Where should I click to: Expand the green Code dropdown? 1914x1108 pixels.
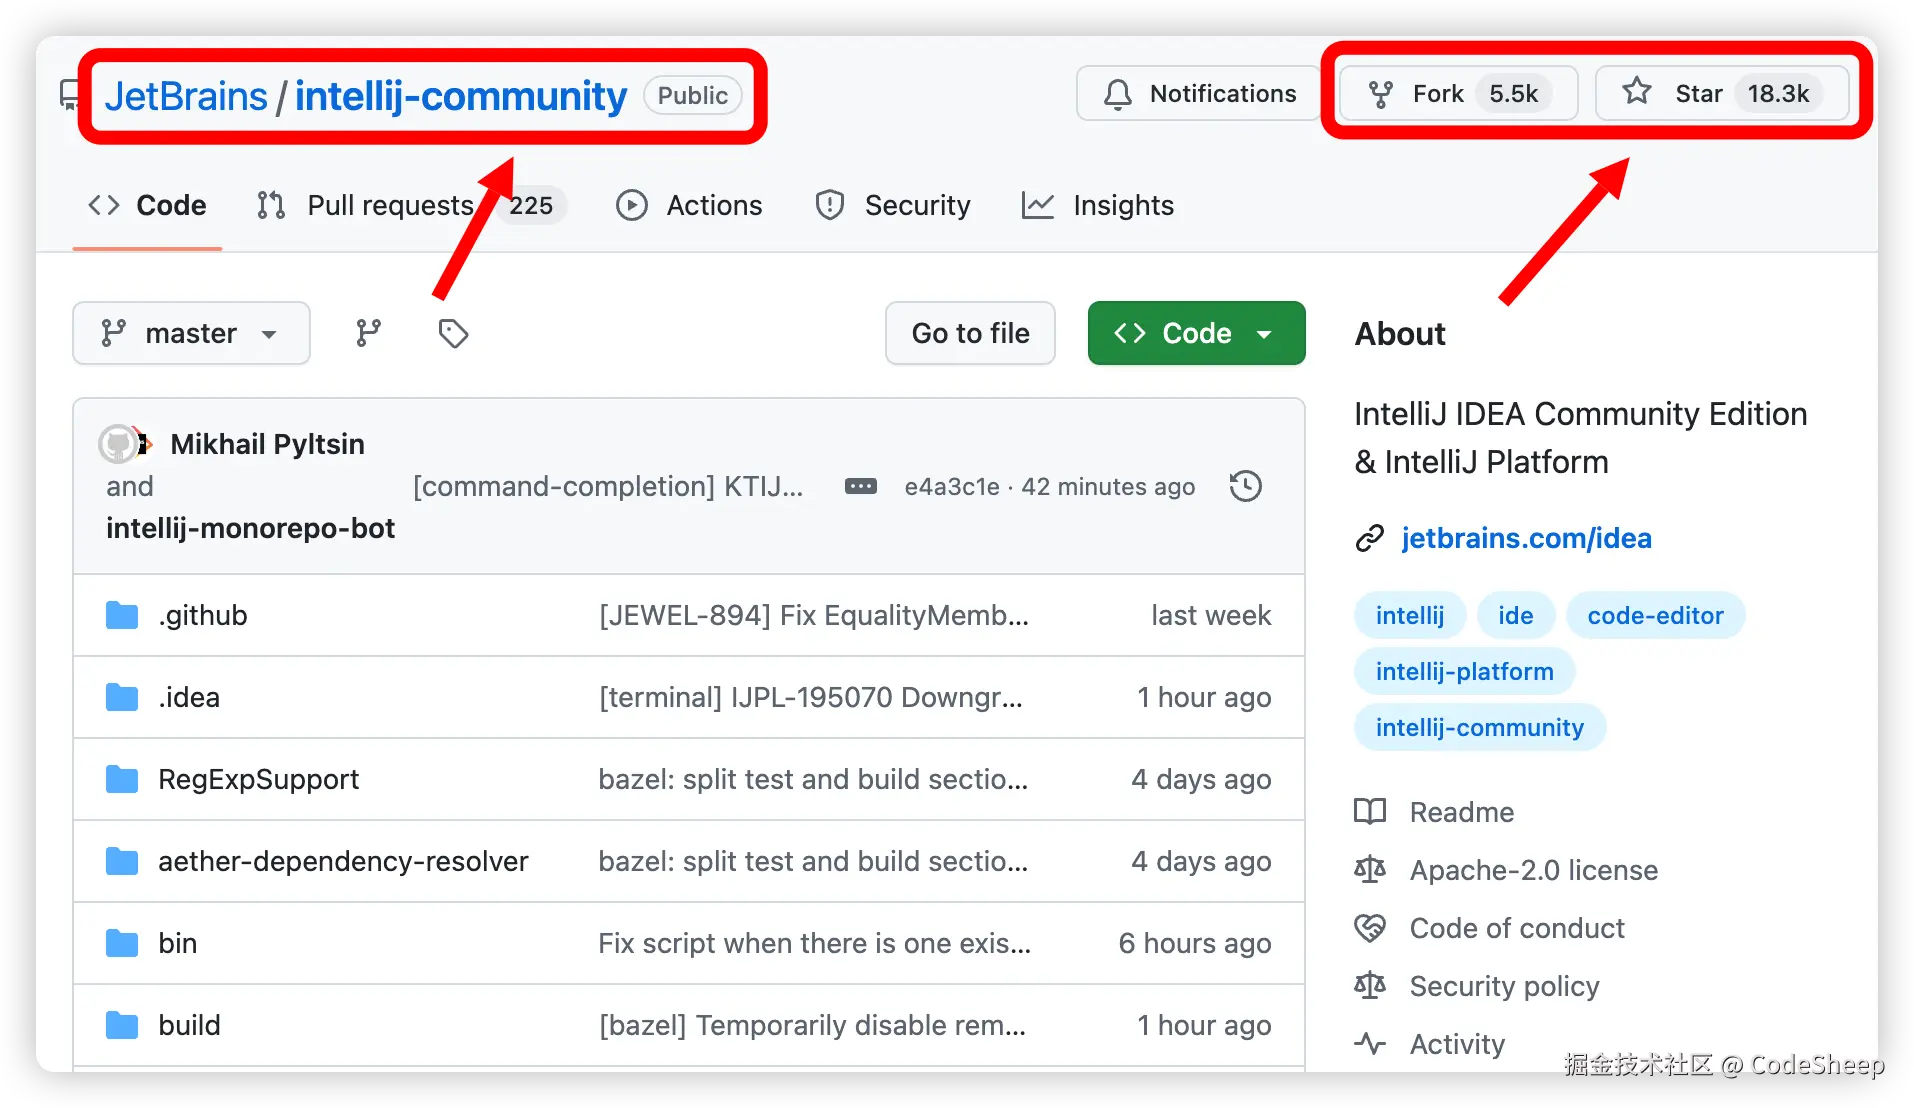(1196, 333)
